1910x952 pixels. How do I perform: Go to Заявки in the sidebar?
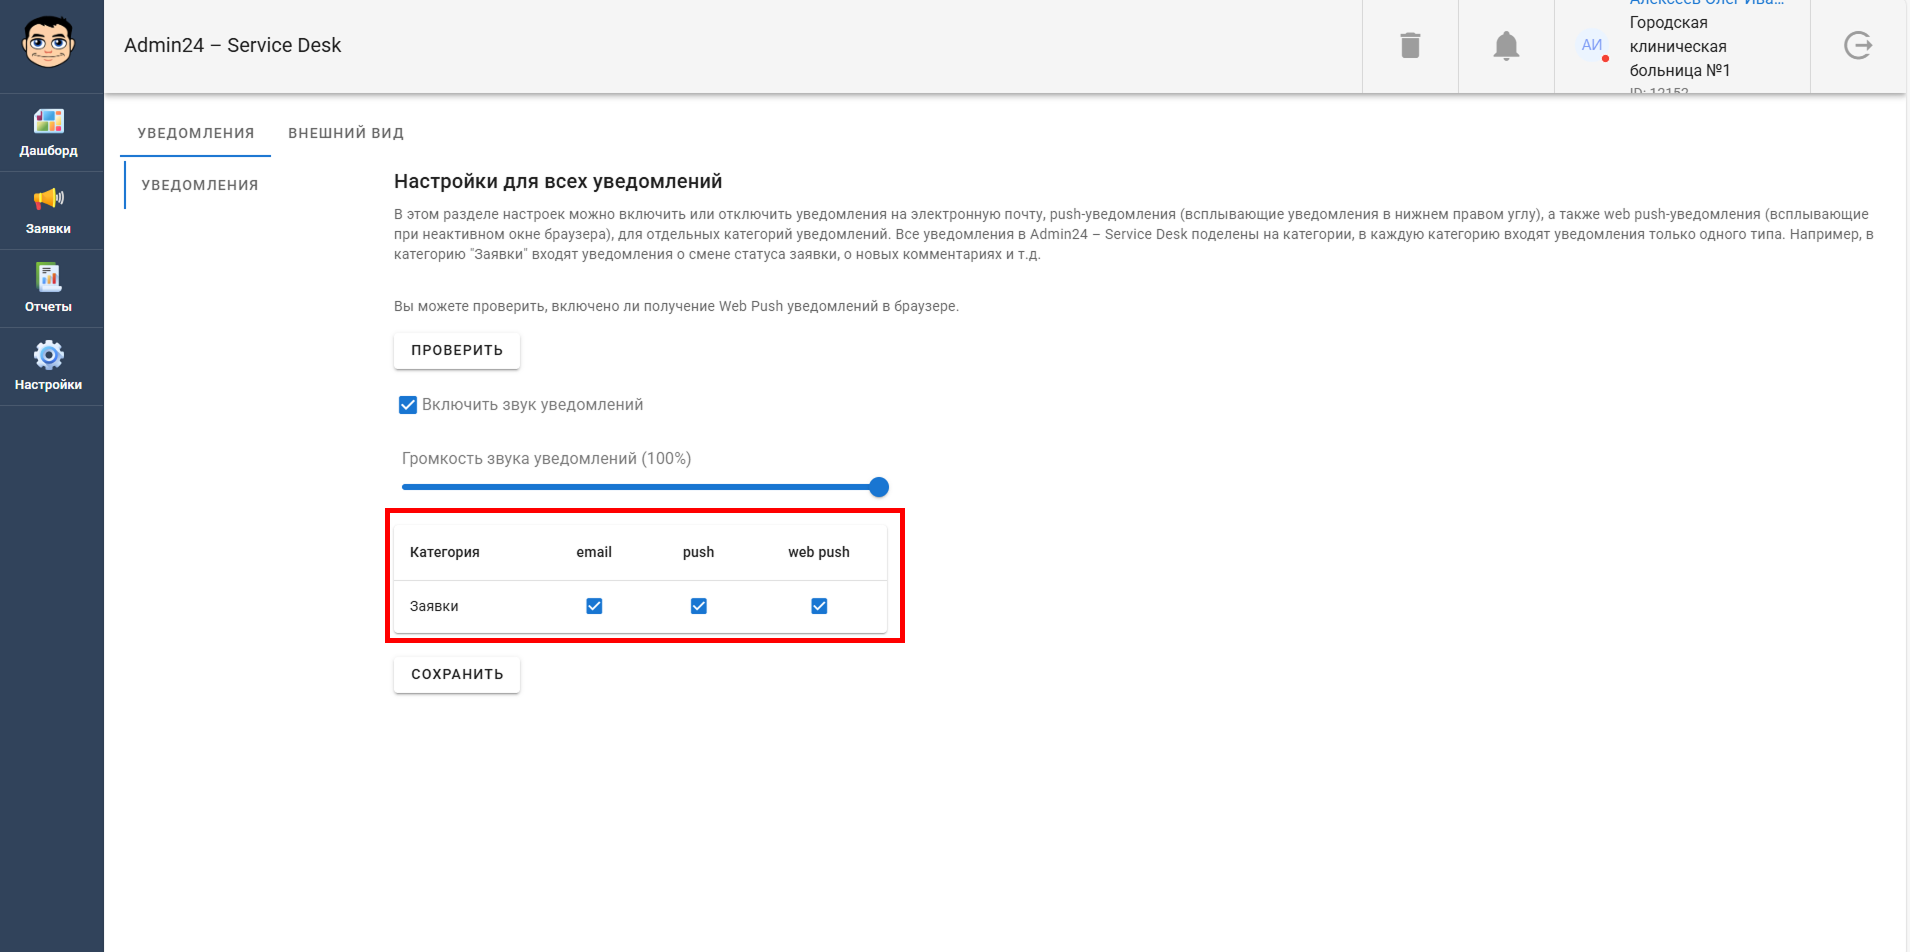(49, 211)
